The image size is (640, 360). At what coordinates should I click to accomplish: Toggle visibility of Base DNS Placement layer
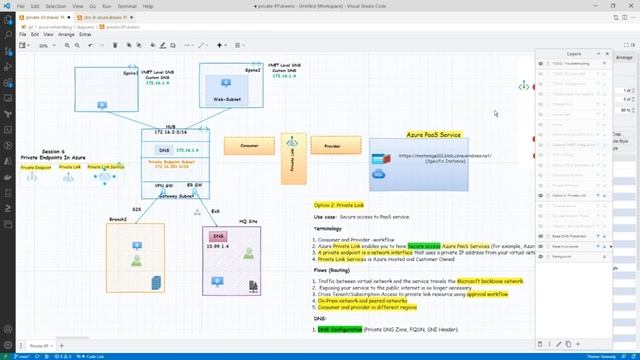(x=541, y=236)
